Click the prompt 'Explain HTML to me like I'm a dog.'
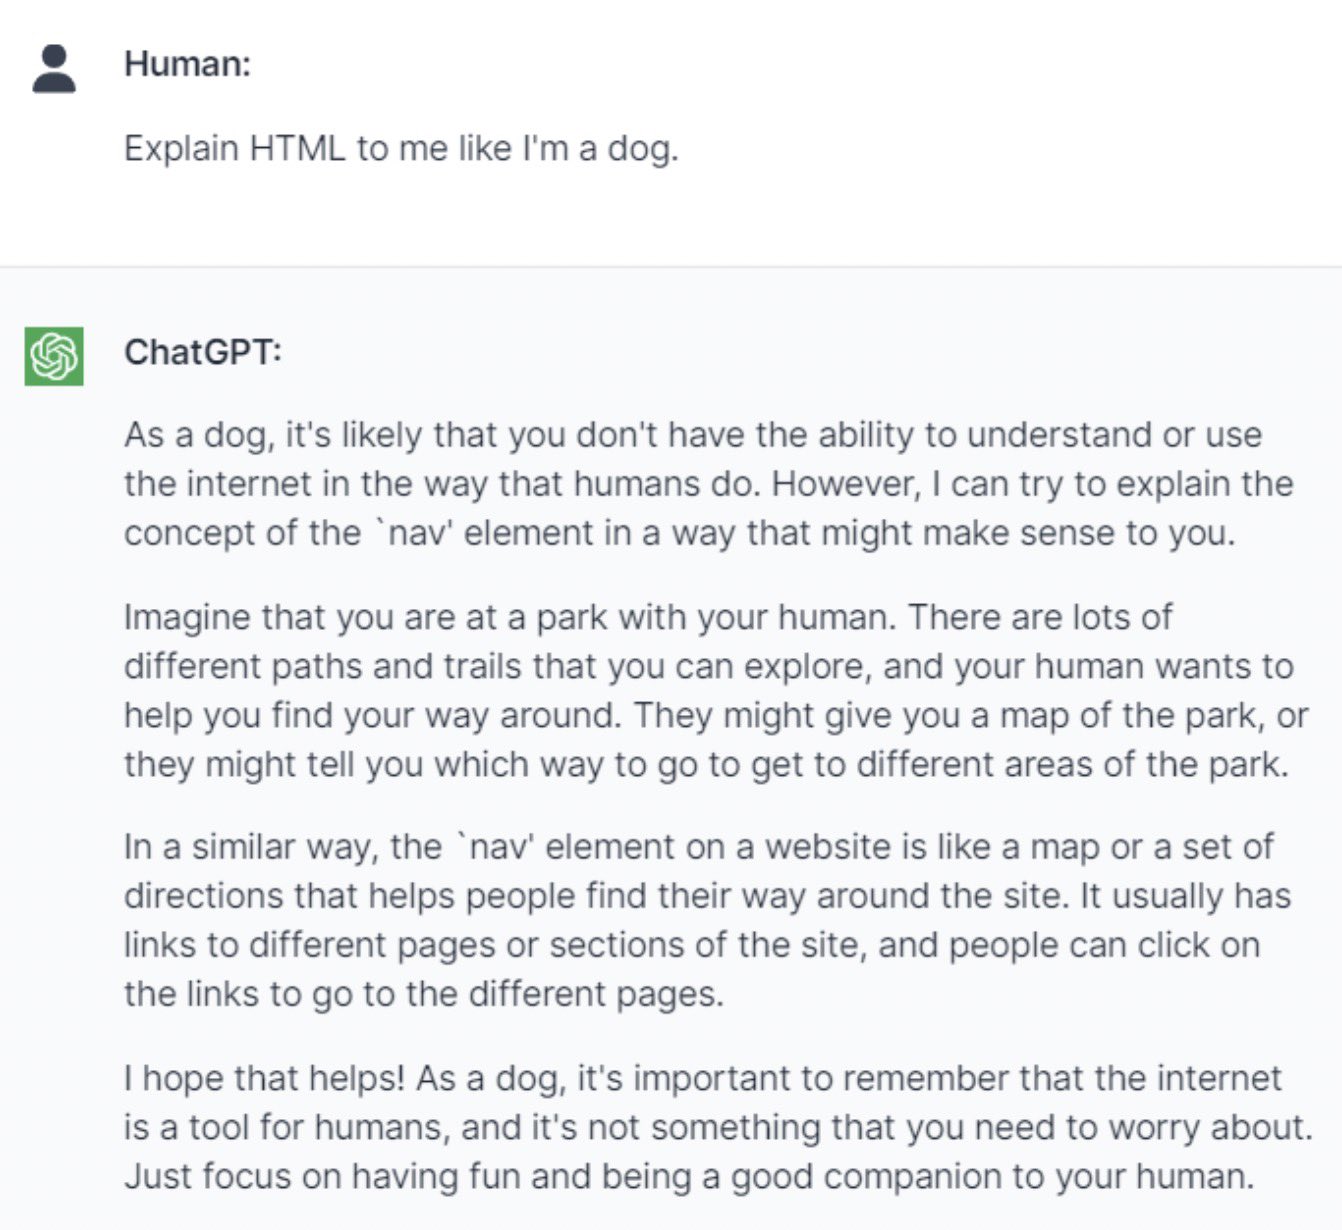Image resolution: width=1342 pixels, height=1230 pixels. [x=401, y=149]
